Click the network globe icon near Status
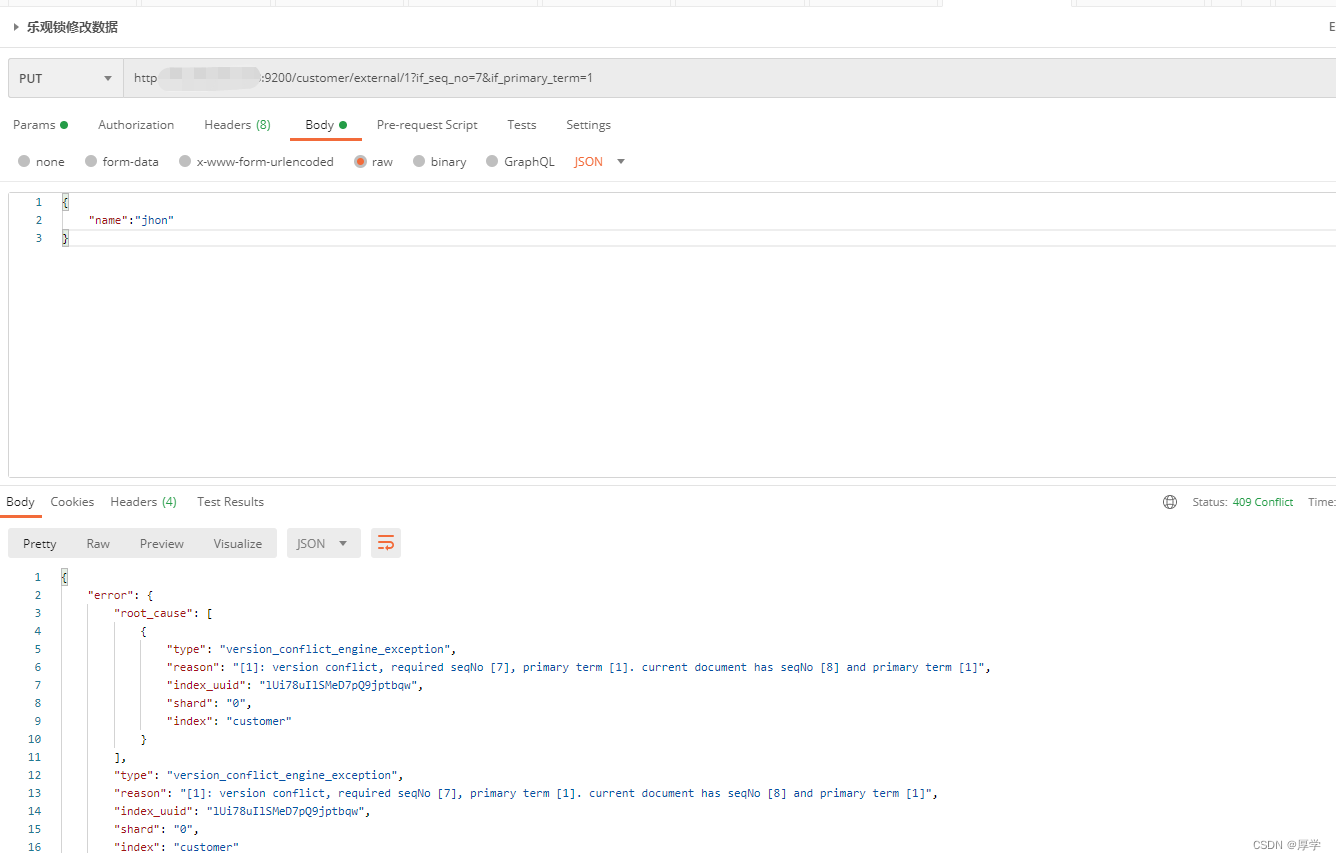1336x860 pixels. [x=1170, y=502]
